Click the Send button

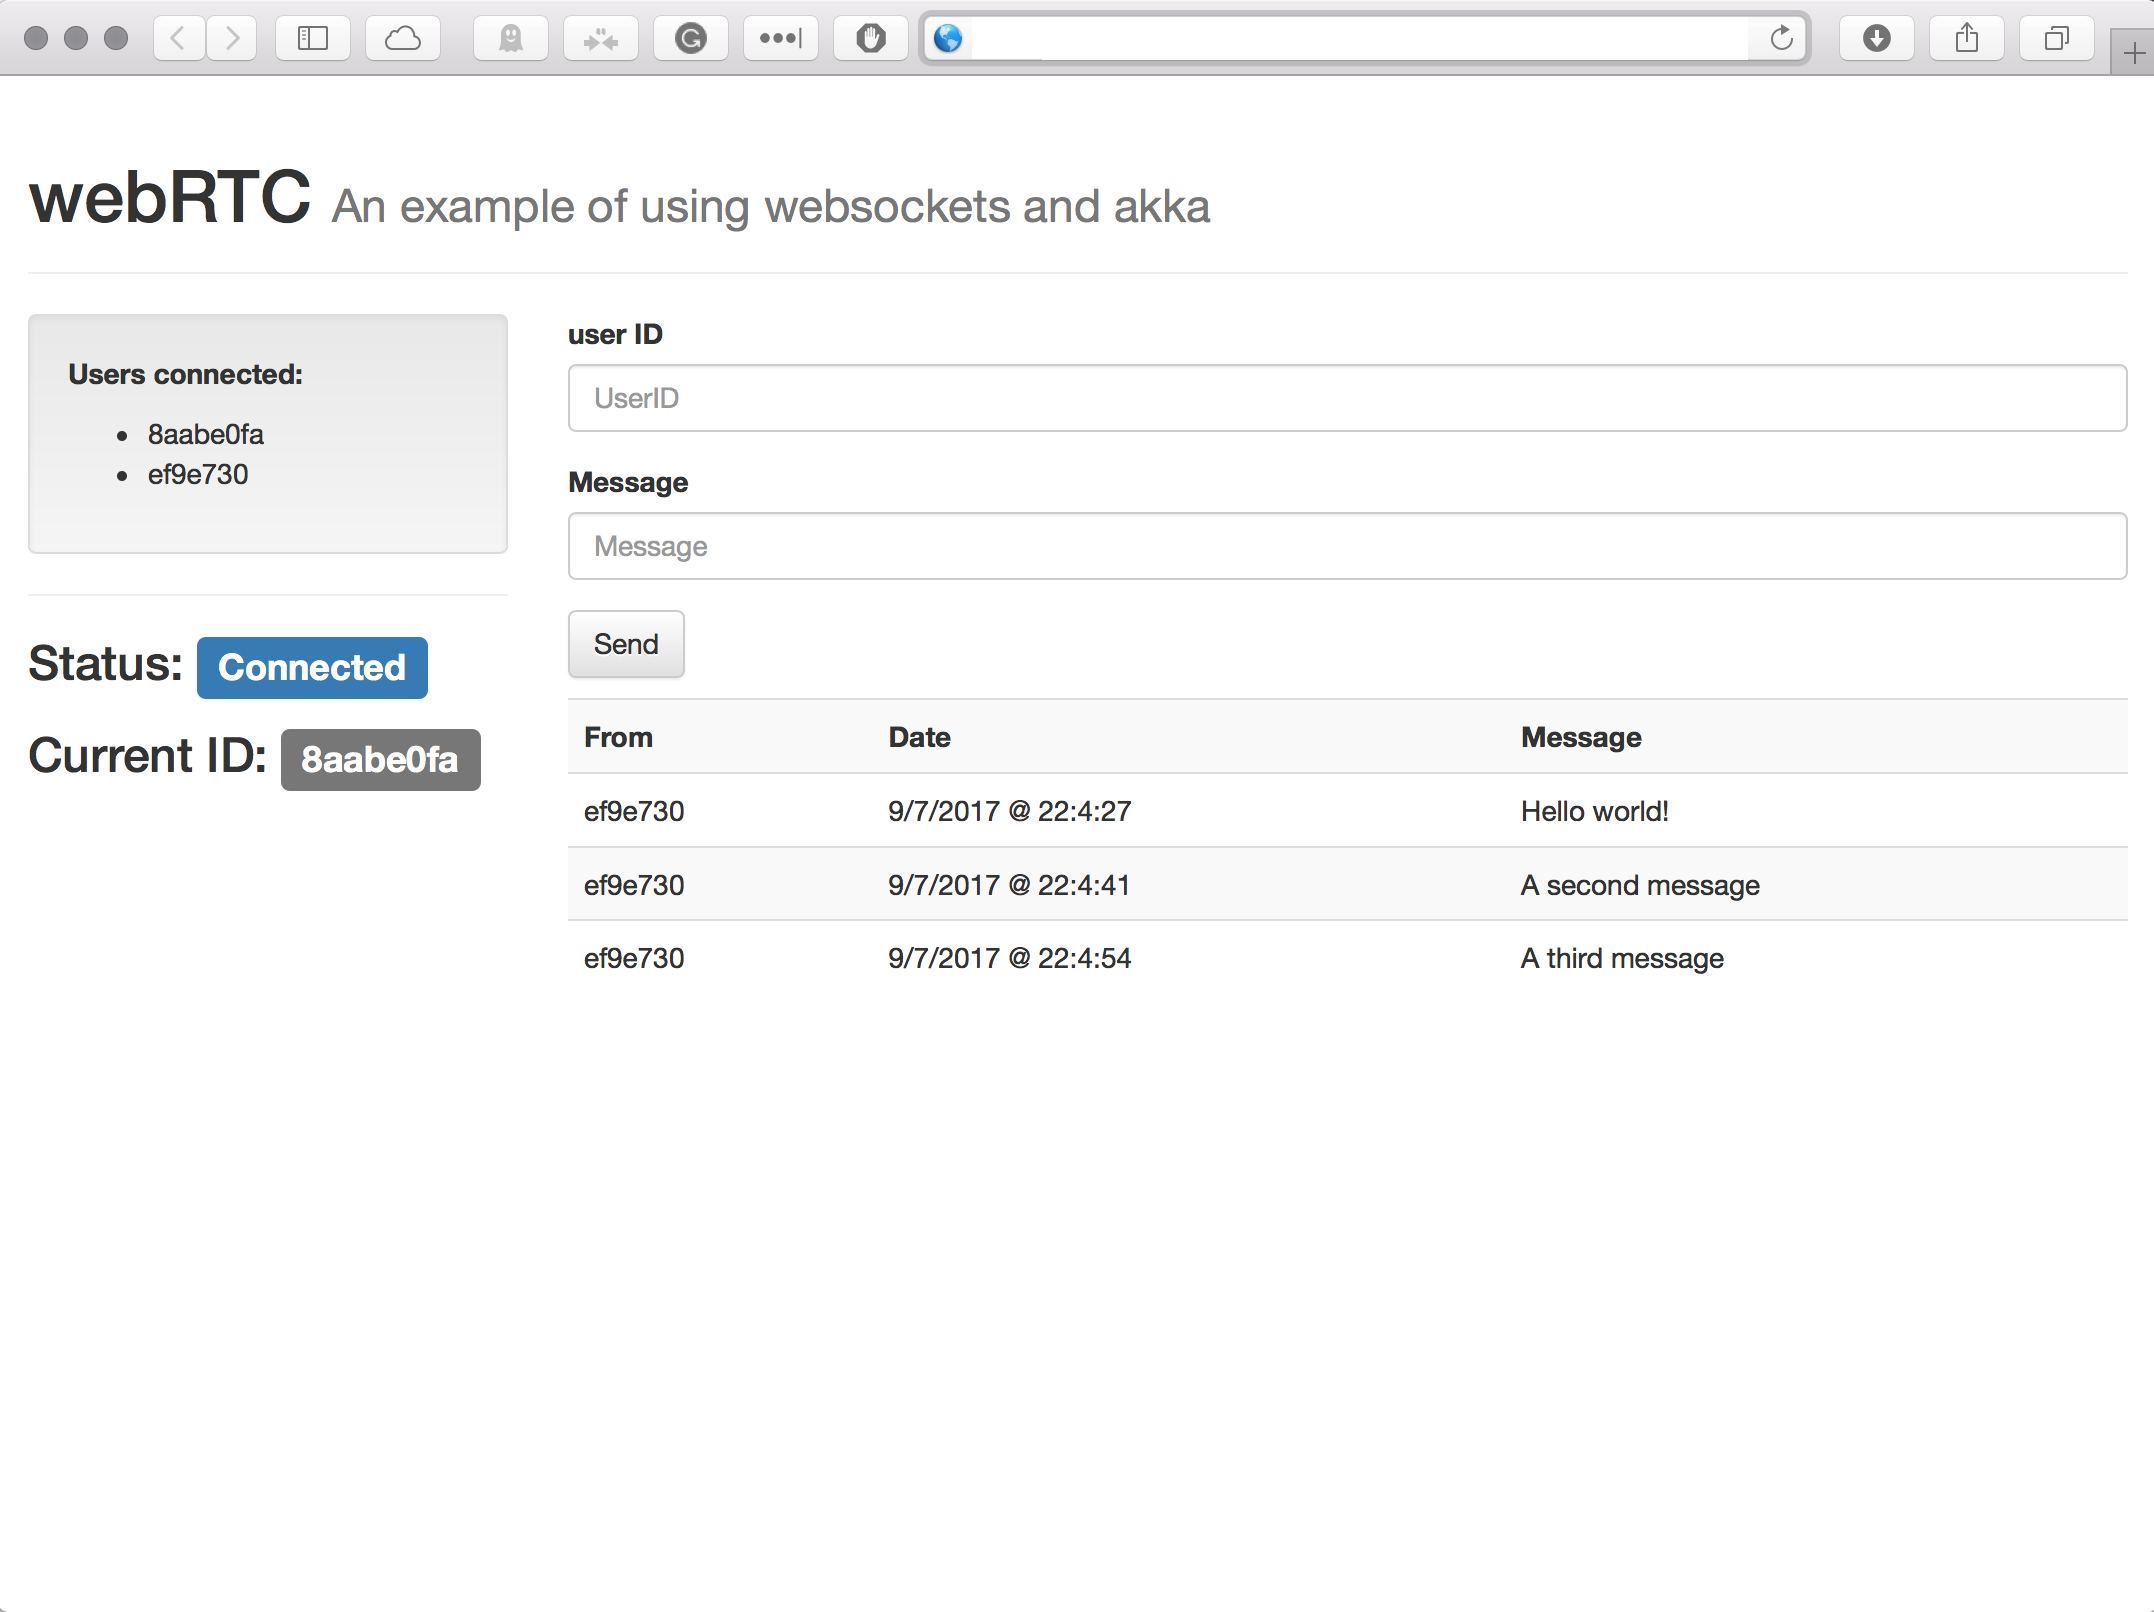[x=626, y=644]
